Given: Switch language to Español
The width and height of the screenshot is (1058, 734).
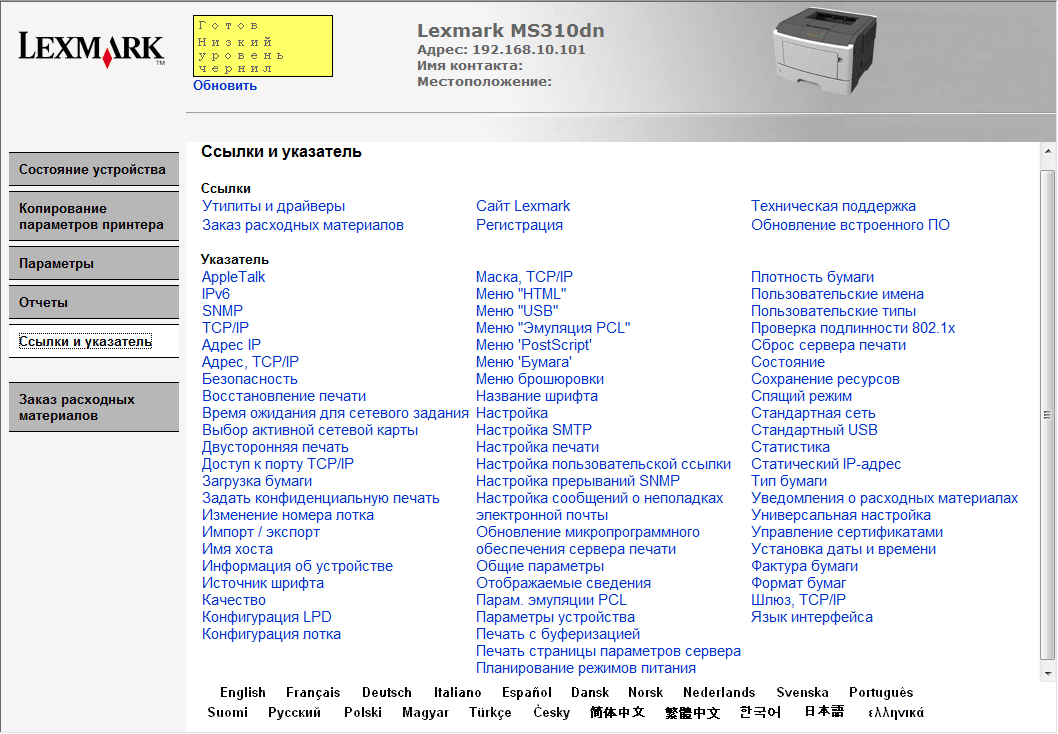Looking at the screenshot, I should pos(527,692).
